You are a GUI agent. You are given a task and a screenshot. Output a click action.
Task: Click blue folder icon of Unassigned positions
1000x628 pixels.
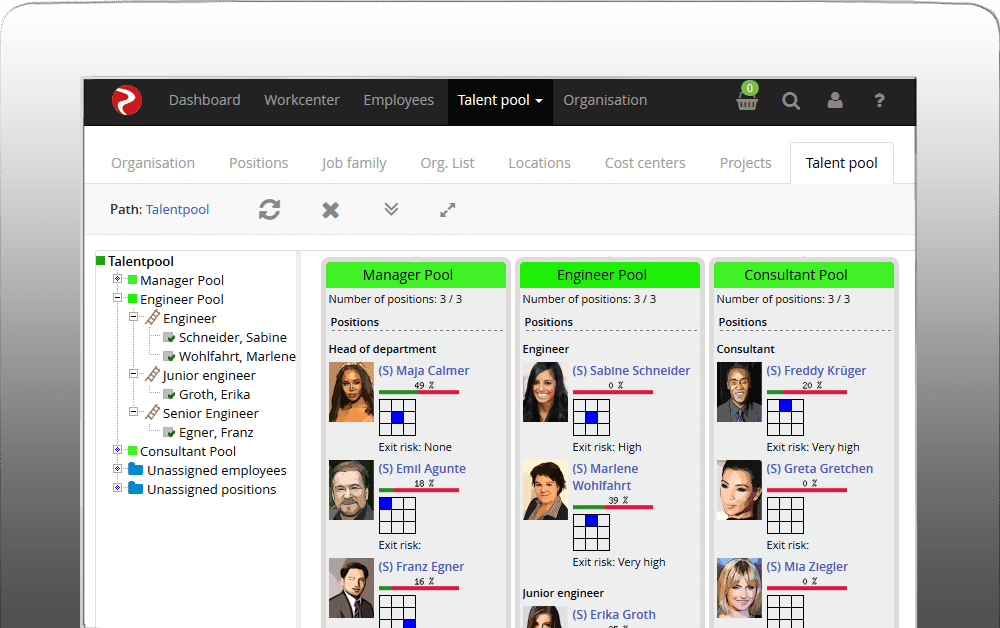(x=135, y=488)
